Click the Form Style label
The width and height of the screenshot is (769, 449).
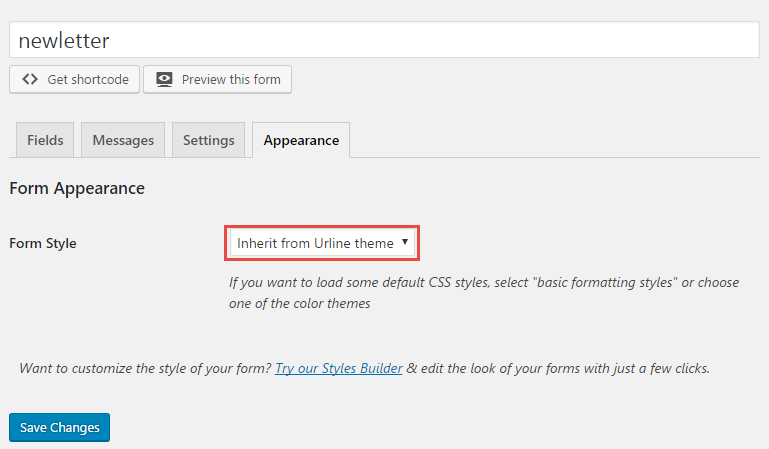tap(43, 244)
